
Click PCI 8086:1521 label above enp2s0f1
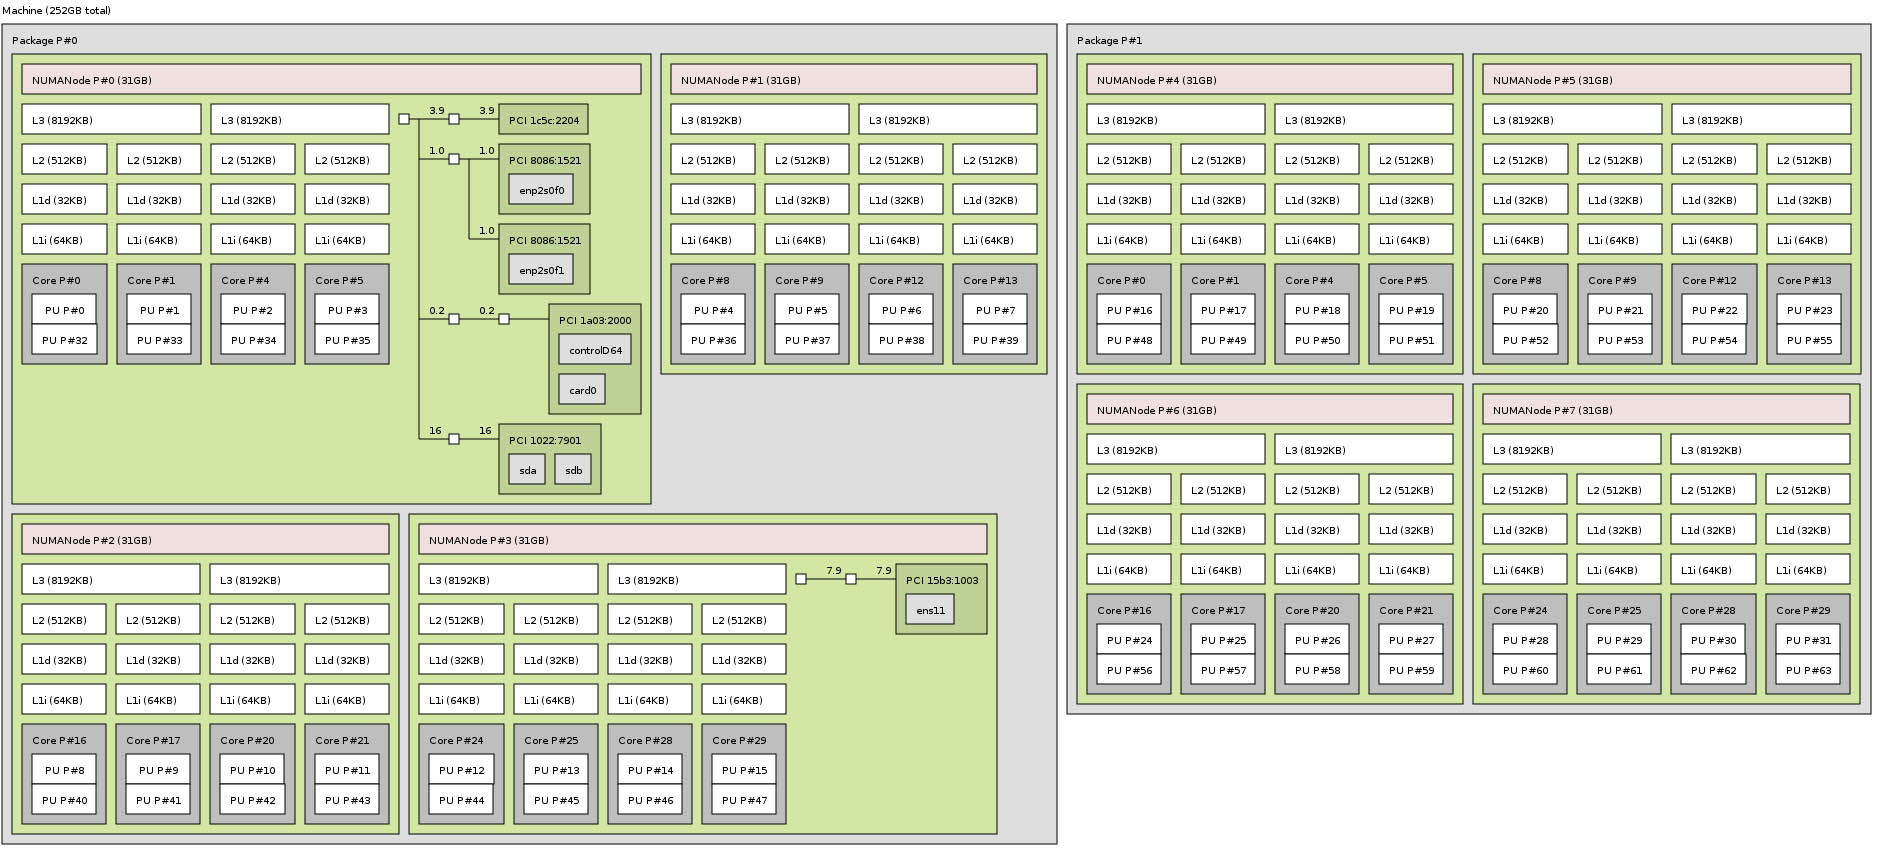coord(544,240)
